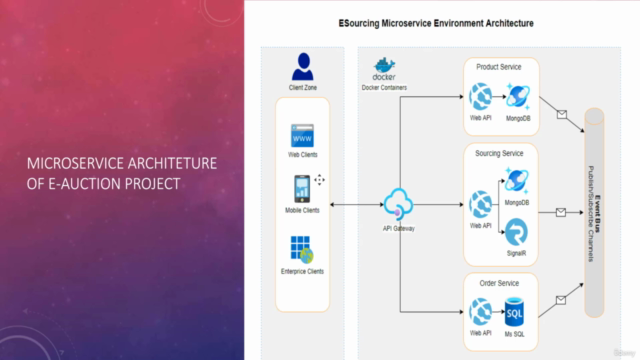Click the Order Service heading
Screen dimensions: 640x360
pyautogui.click(x=499, y=283)
